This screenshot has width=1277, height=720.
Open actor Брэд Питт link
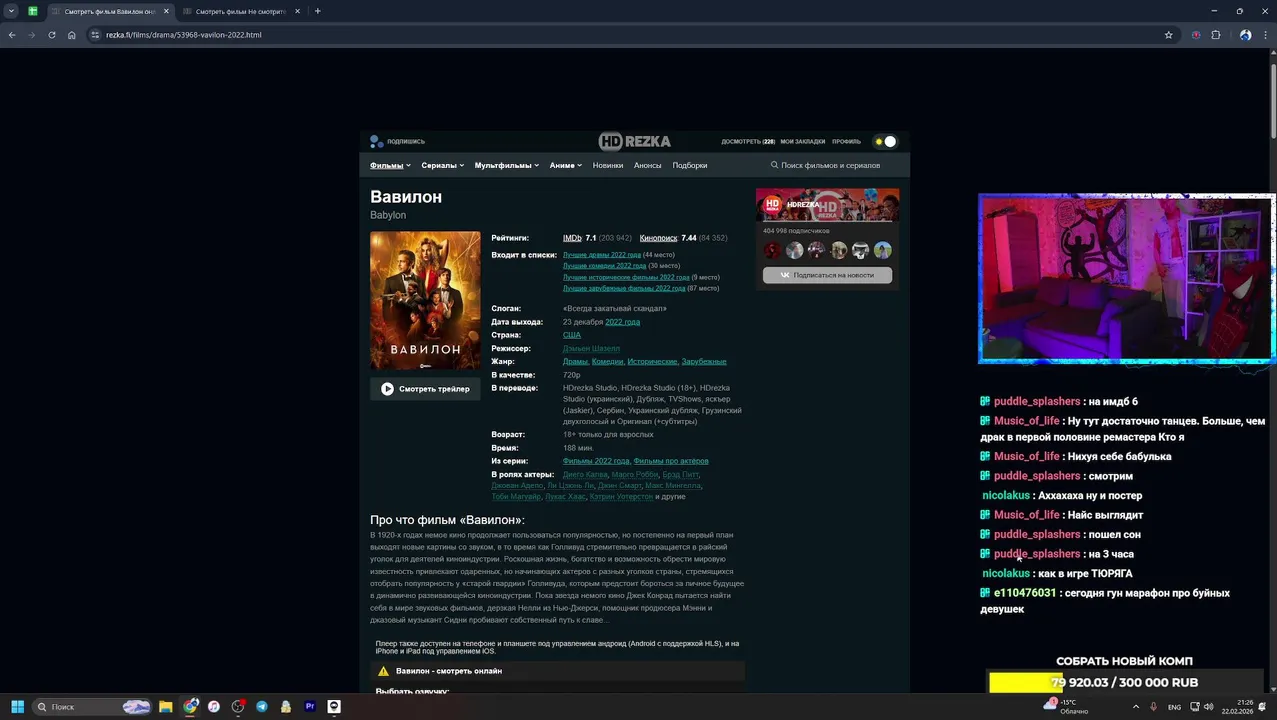click(681, 474)
